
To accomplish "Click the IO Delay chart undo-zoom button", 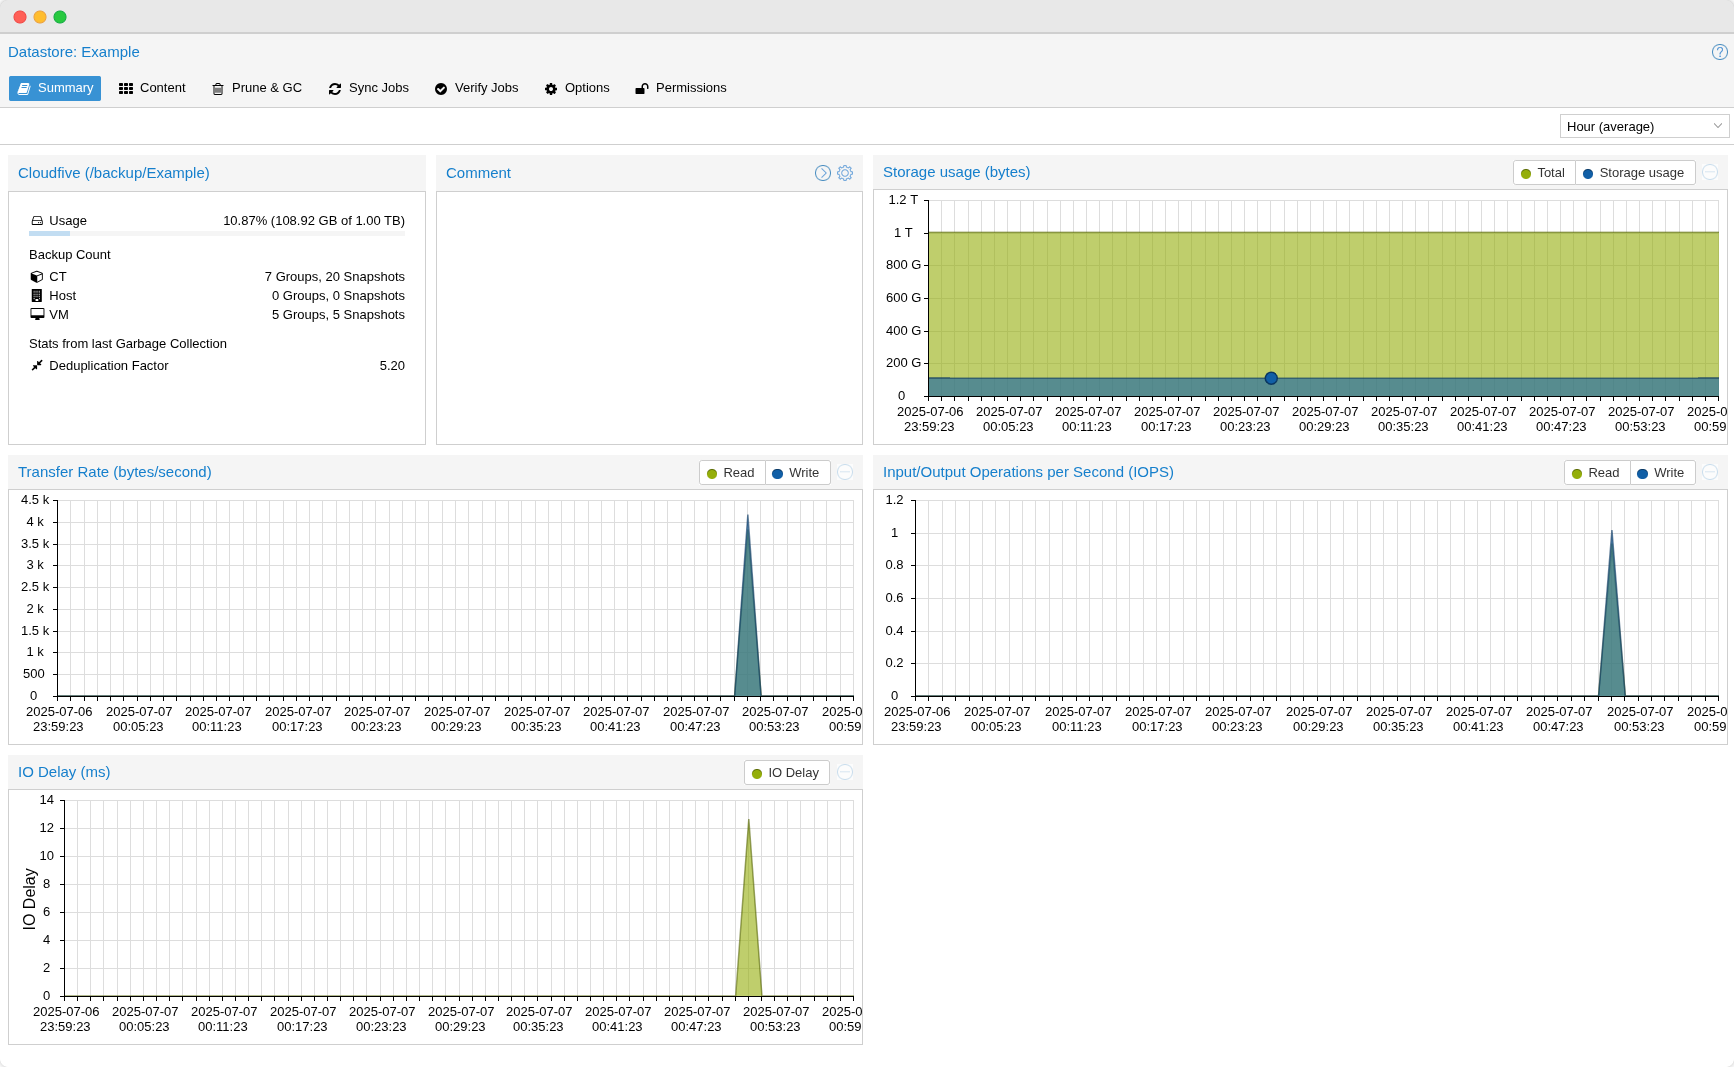I will [845, 772].
